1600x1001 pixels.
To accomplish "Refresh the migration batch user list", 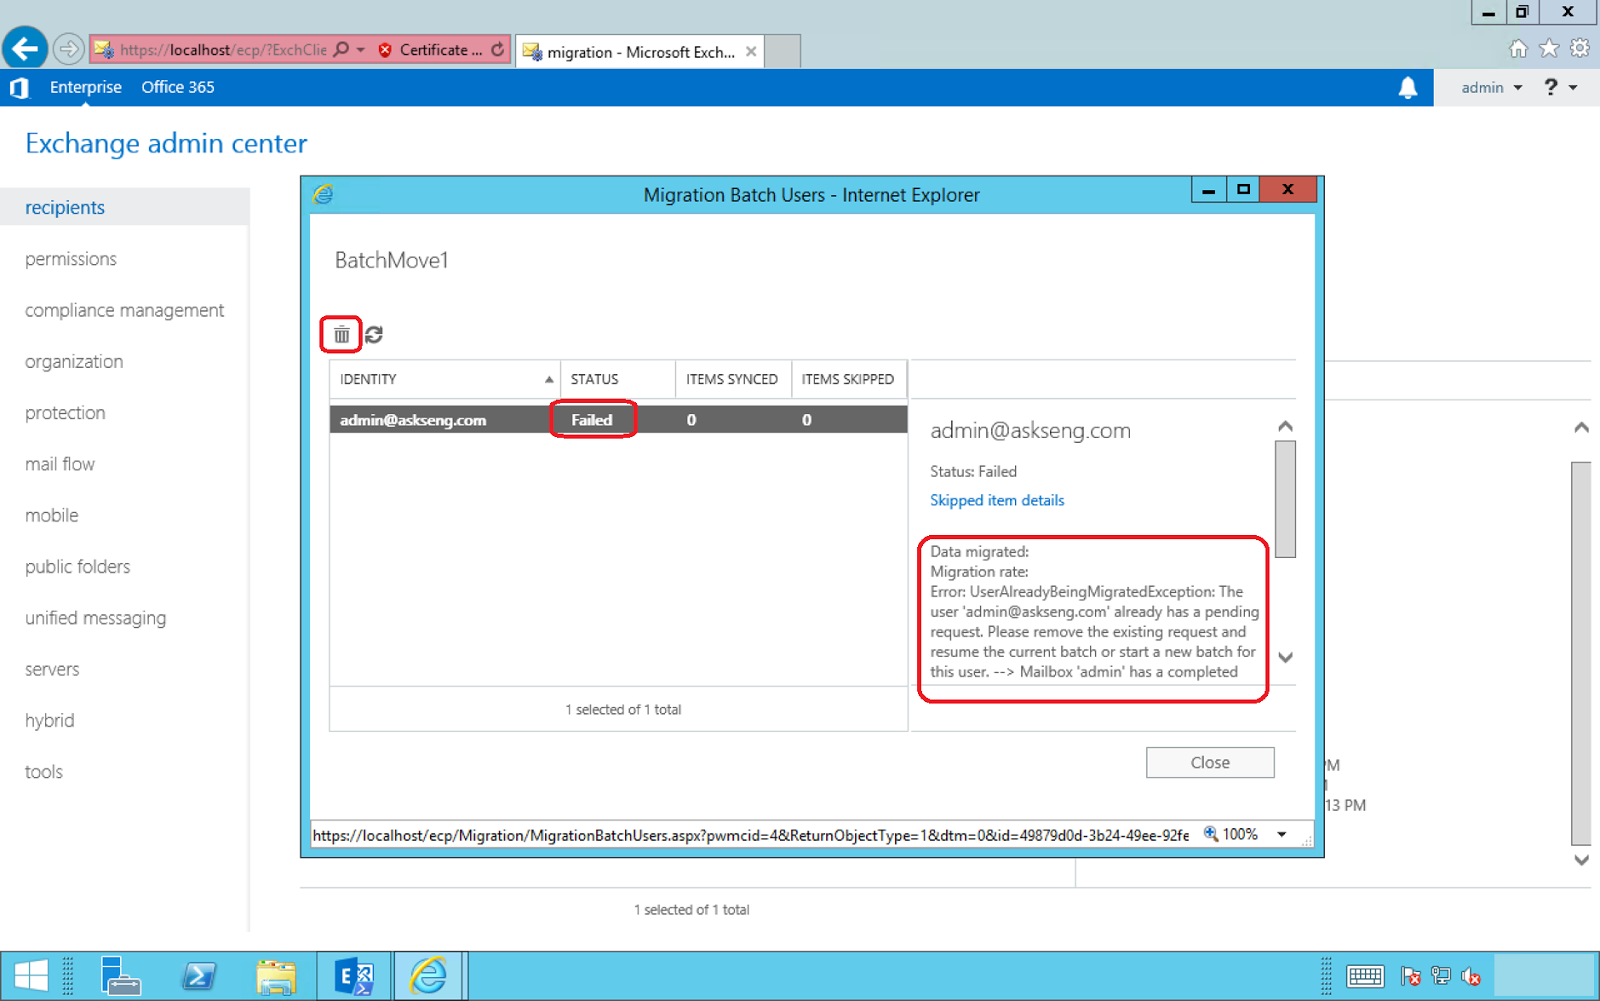I will pos(373,334).
